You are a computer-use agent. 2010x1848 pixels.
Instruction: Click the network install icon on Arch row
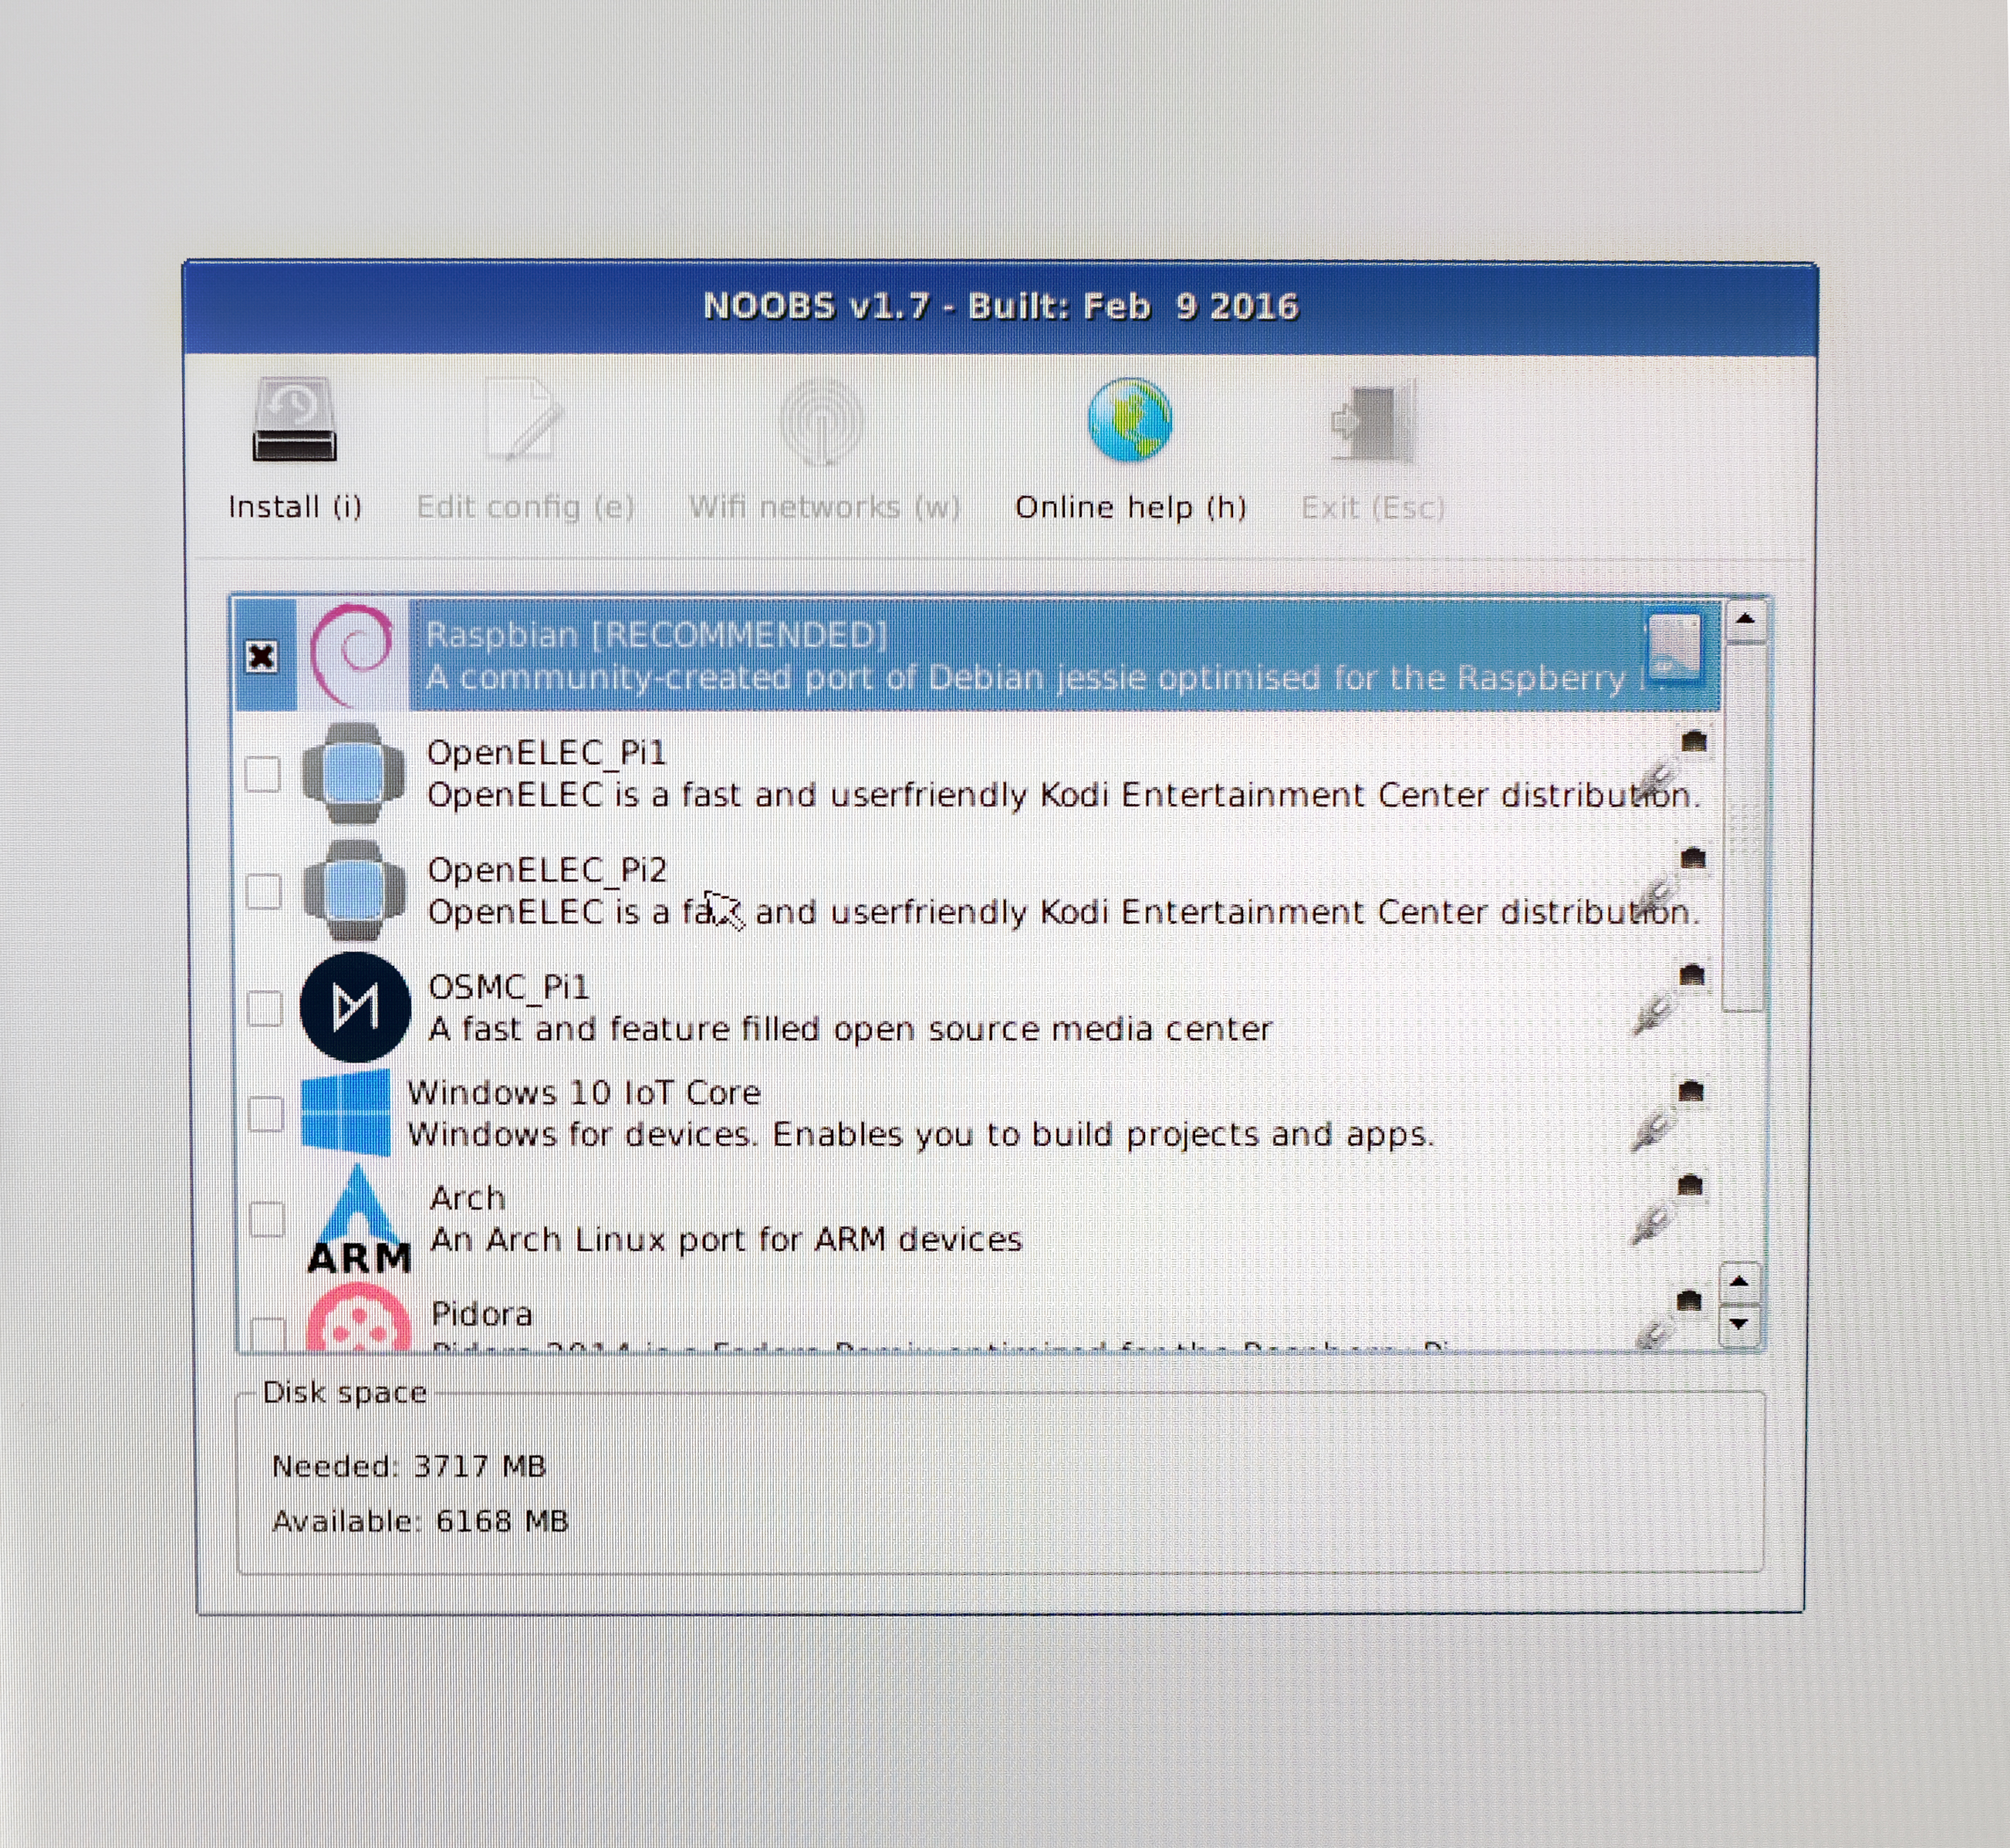(x=1667, y=1211)
